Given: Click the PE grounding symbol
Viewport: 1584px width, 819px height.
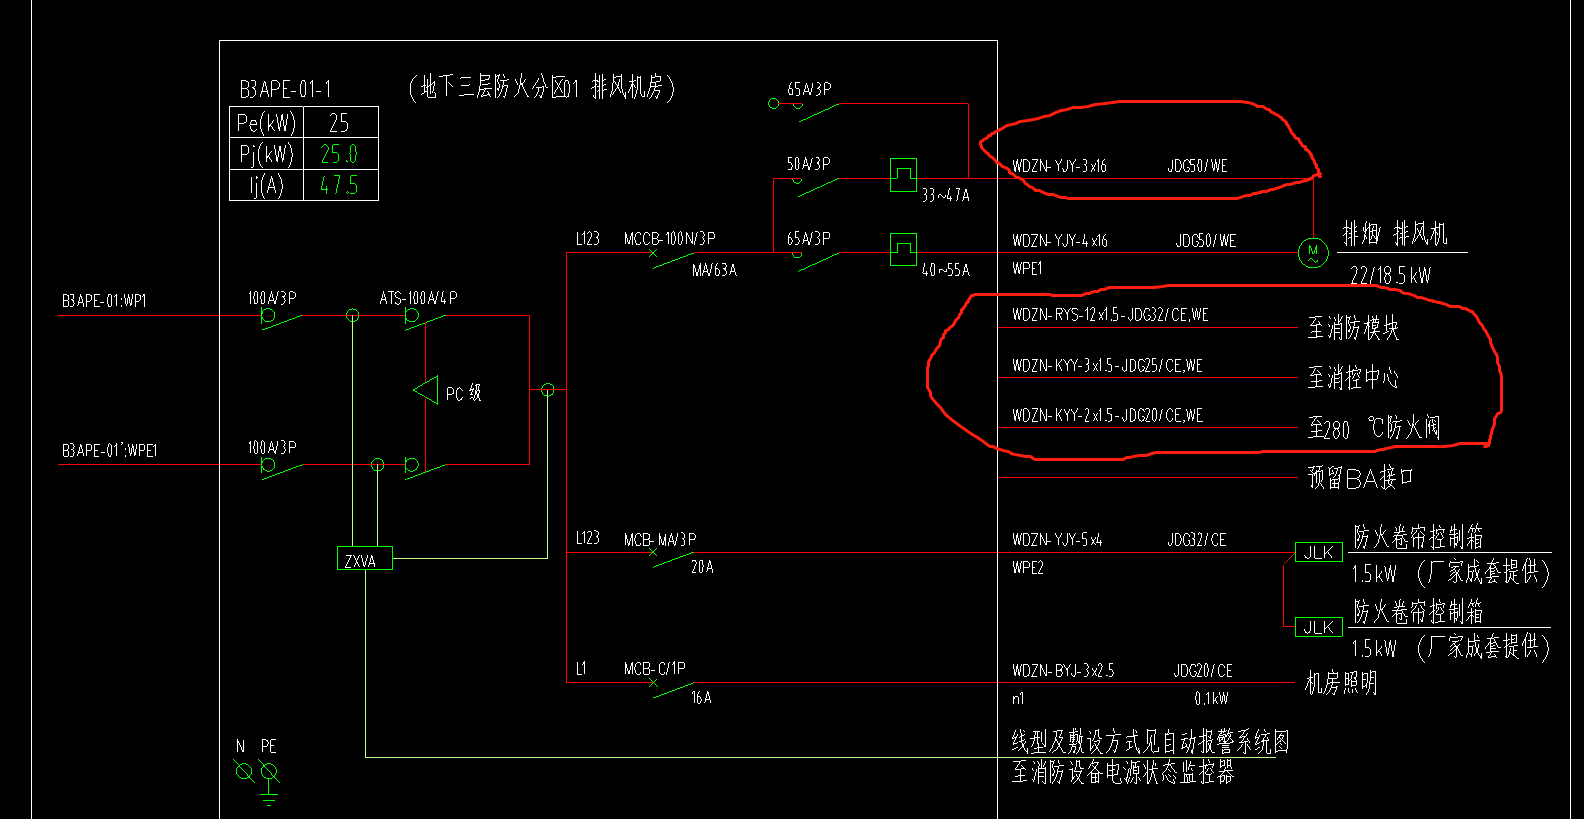Looking at the screenshot, I should coord(269,781).
